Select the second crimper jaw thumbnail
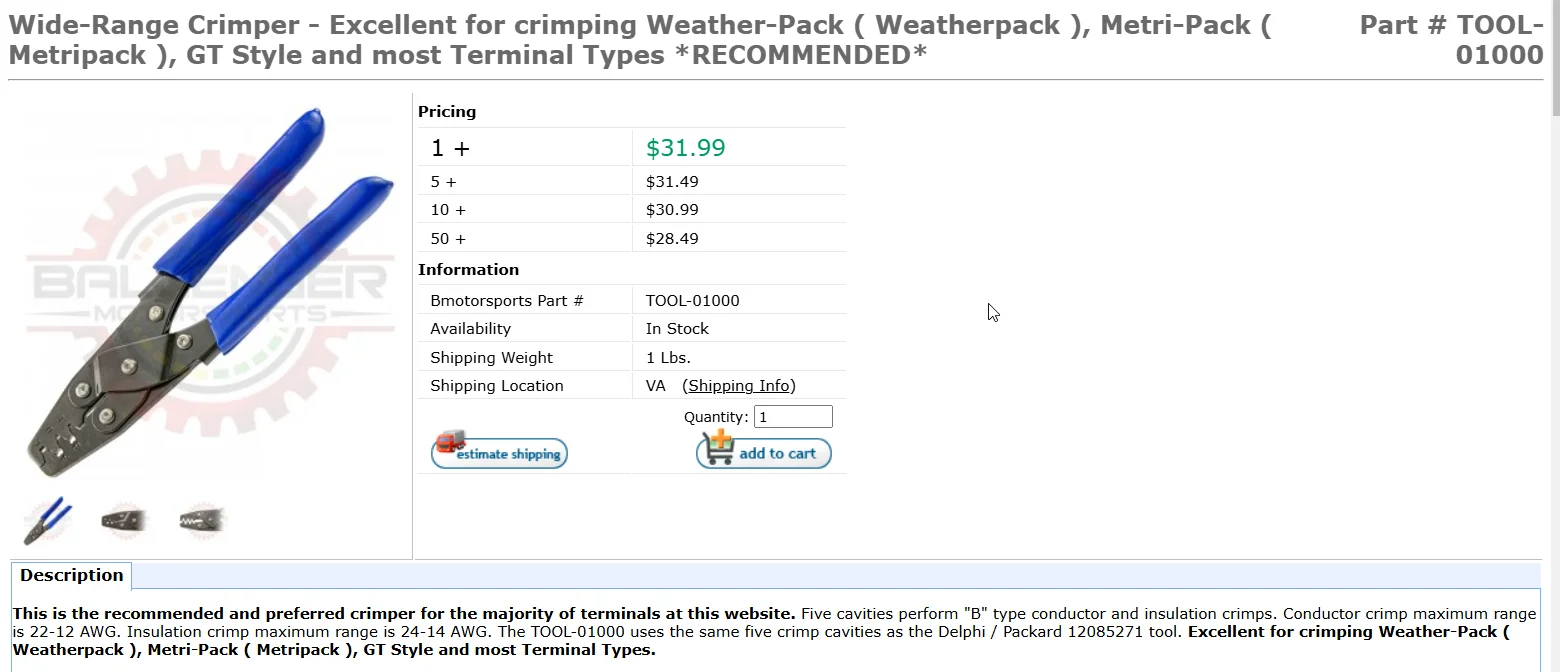Viewport: 1560px width, 672px height. (x=125, y=520)
